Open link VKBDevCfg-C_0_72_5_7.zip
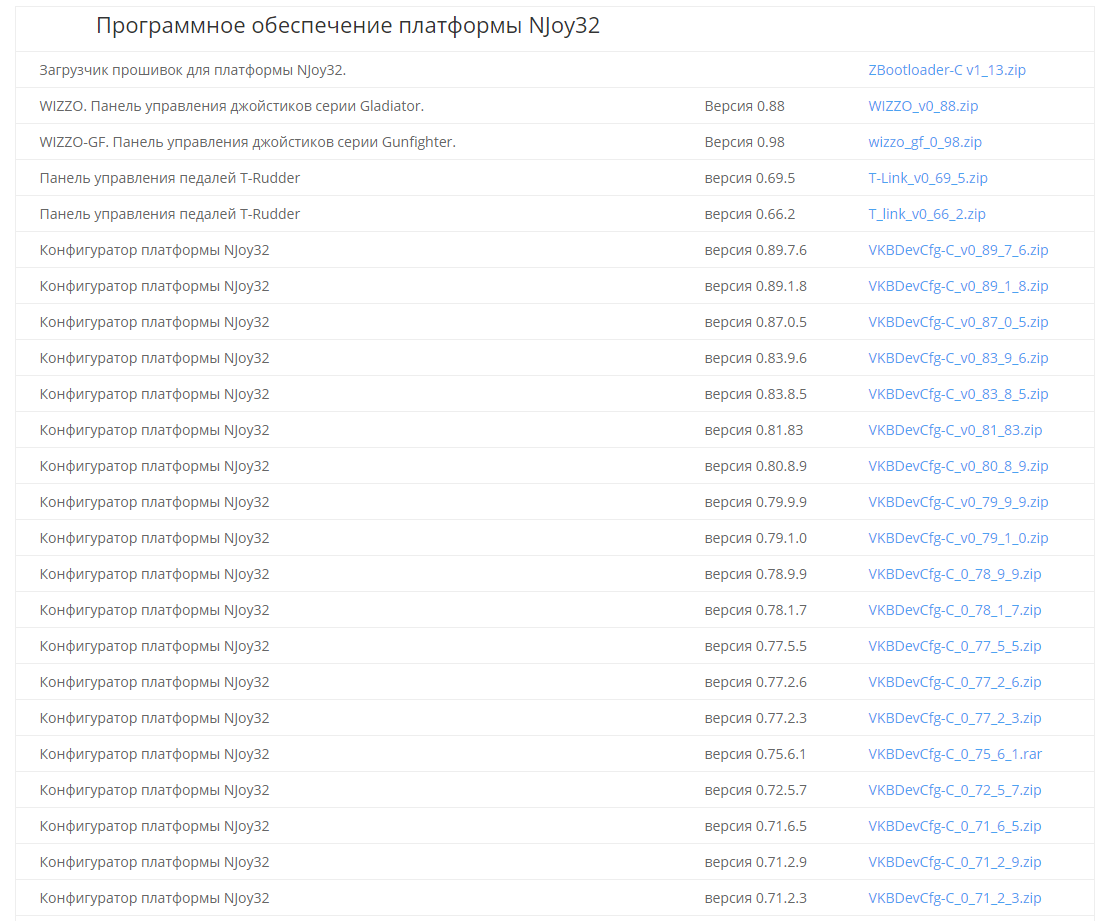Image resolution: width=1096 pixels, height=921 pixels. tap(954, 790)
